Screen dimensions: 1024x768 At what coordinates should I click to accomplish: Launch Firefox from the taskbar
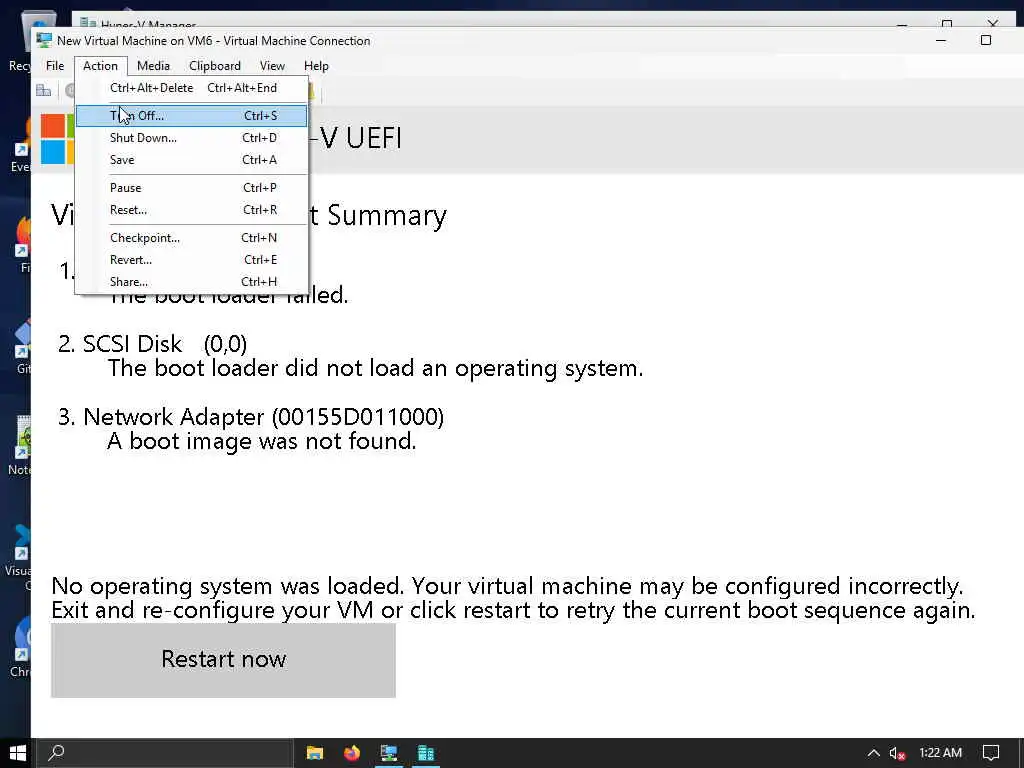coord(352,753)
